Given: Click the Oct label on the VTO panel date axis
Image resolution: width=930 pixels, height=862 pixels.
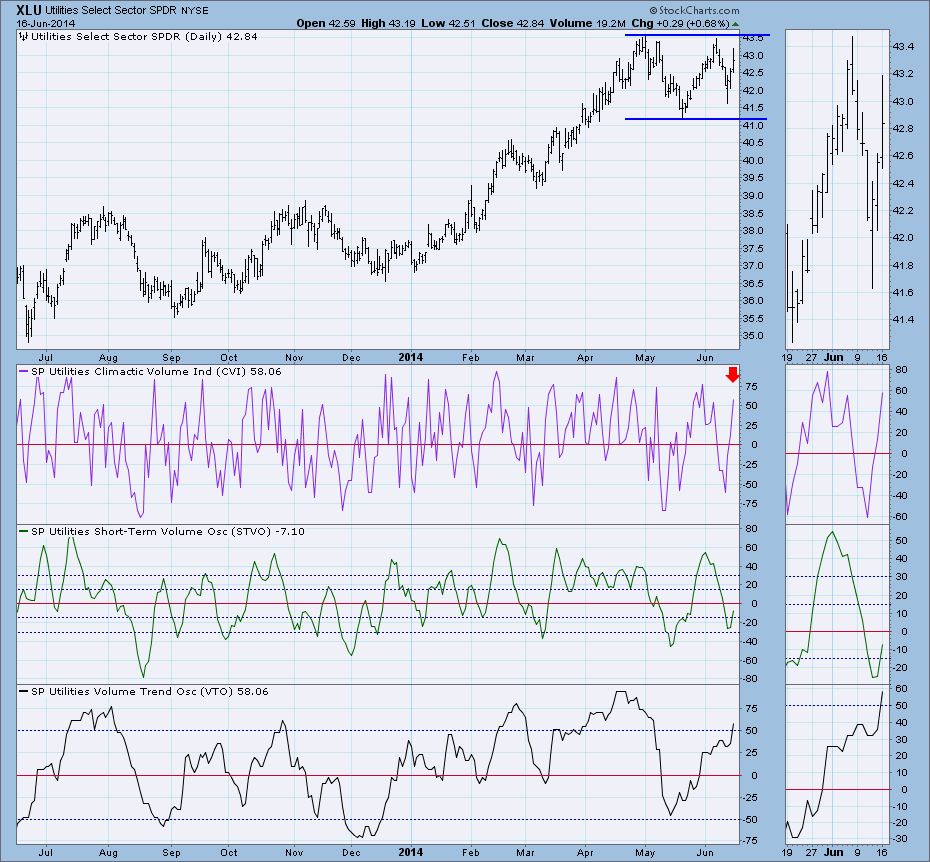Looking at the screenshot, I should point(228,853).
